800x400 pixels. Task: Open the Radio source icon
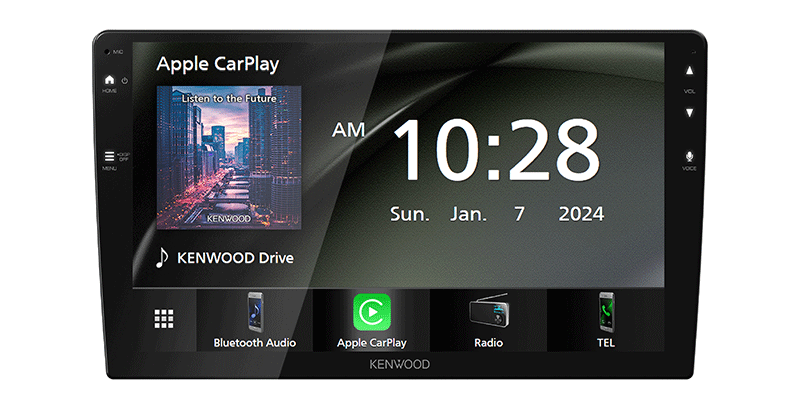488,312
